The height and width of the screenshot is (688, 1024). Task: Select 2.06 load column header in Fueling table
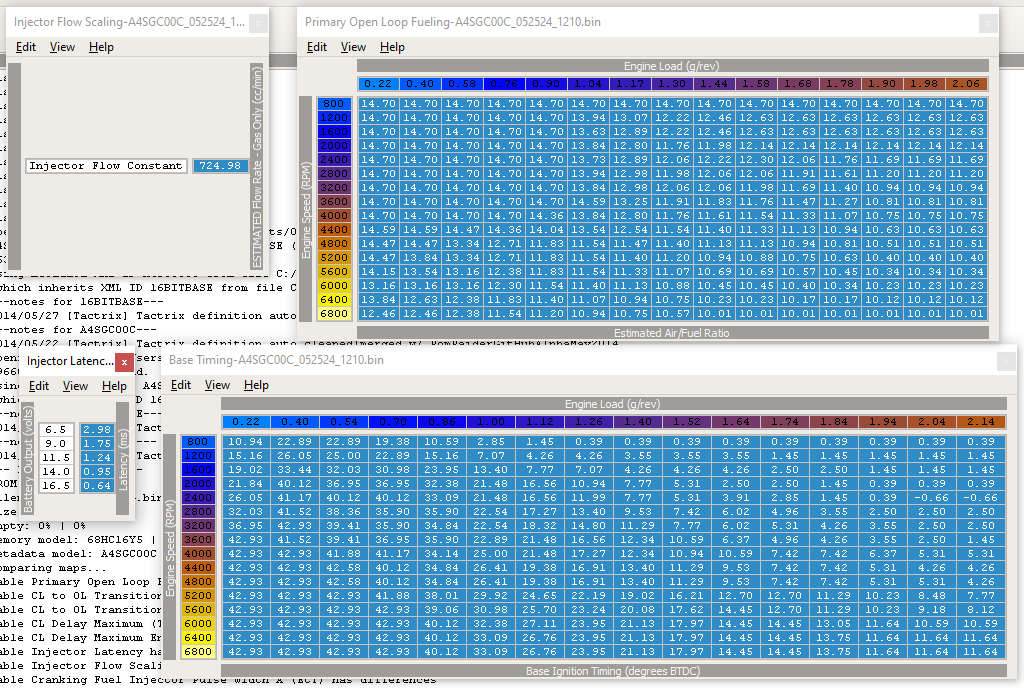click(x=967, y=84)
